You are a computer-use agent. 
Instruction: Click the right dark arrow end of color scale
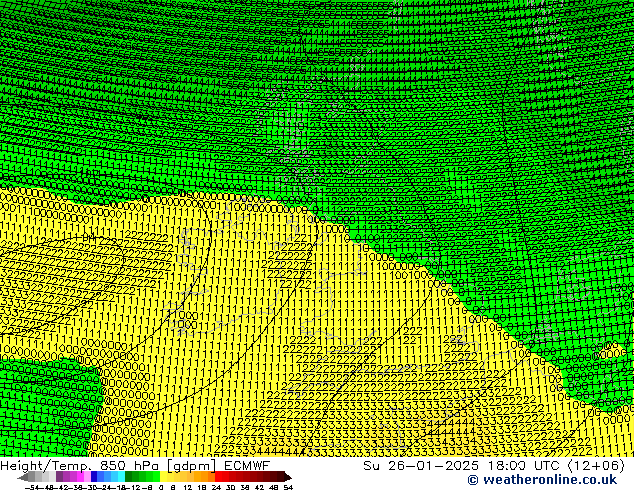288,477
